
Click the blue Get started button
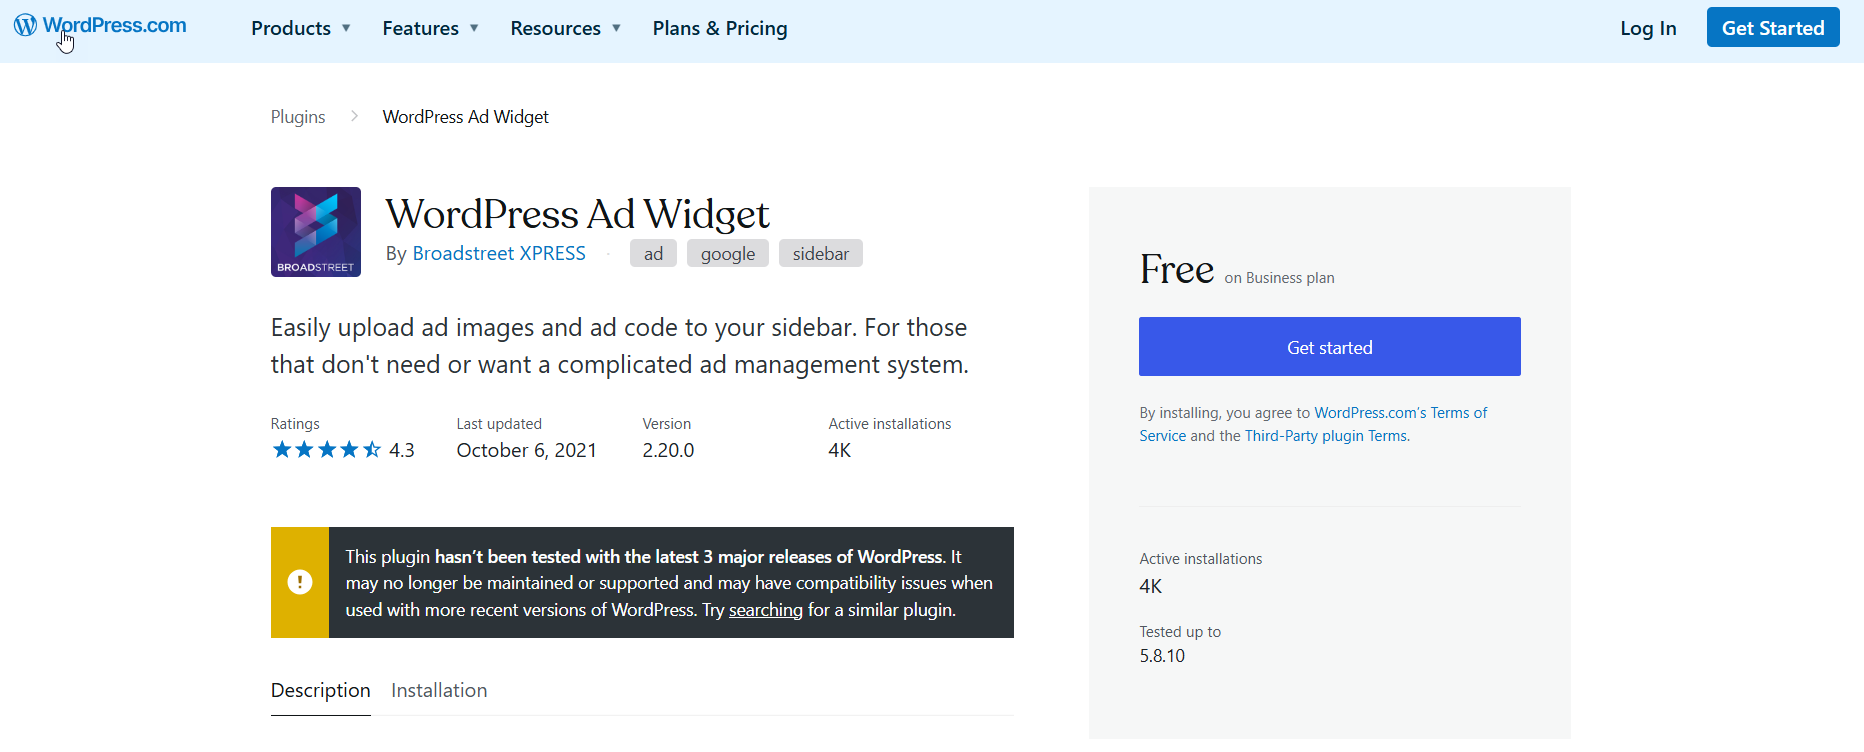pos(1330,347)
